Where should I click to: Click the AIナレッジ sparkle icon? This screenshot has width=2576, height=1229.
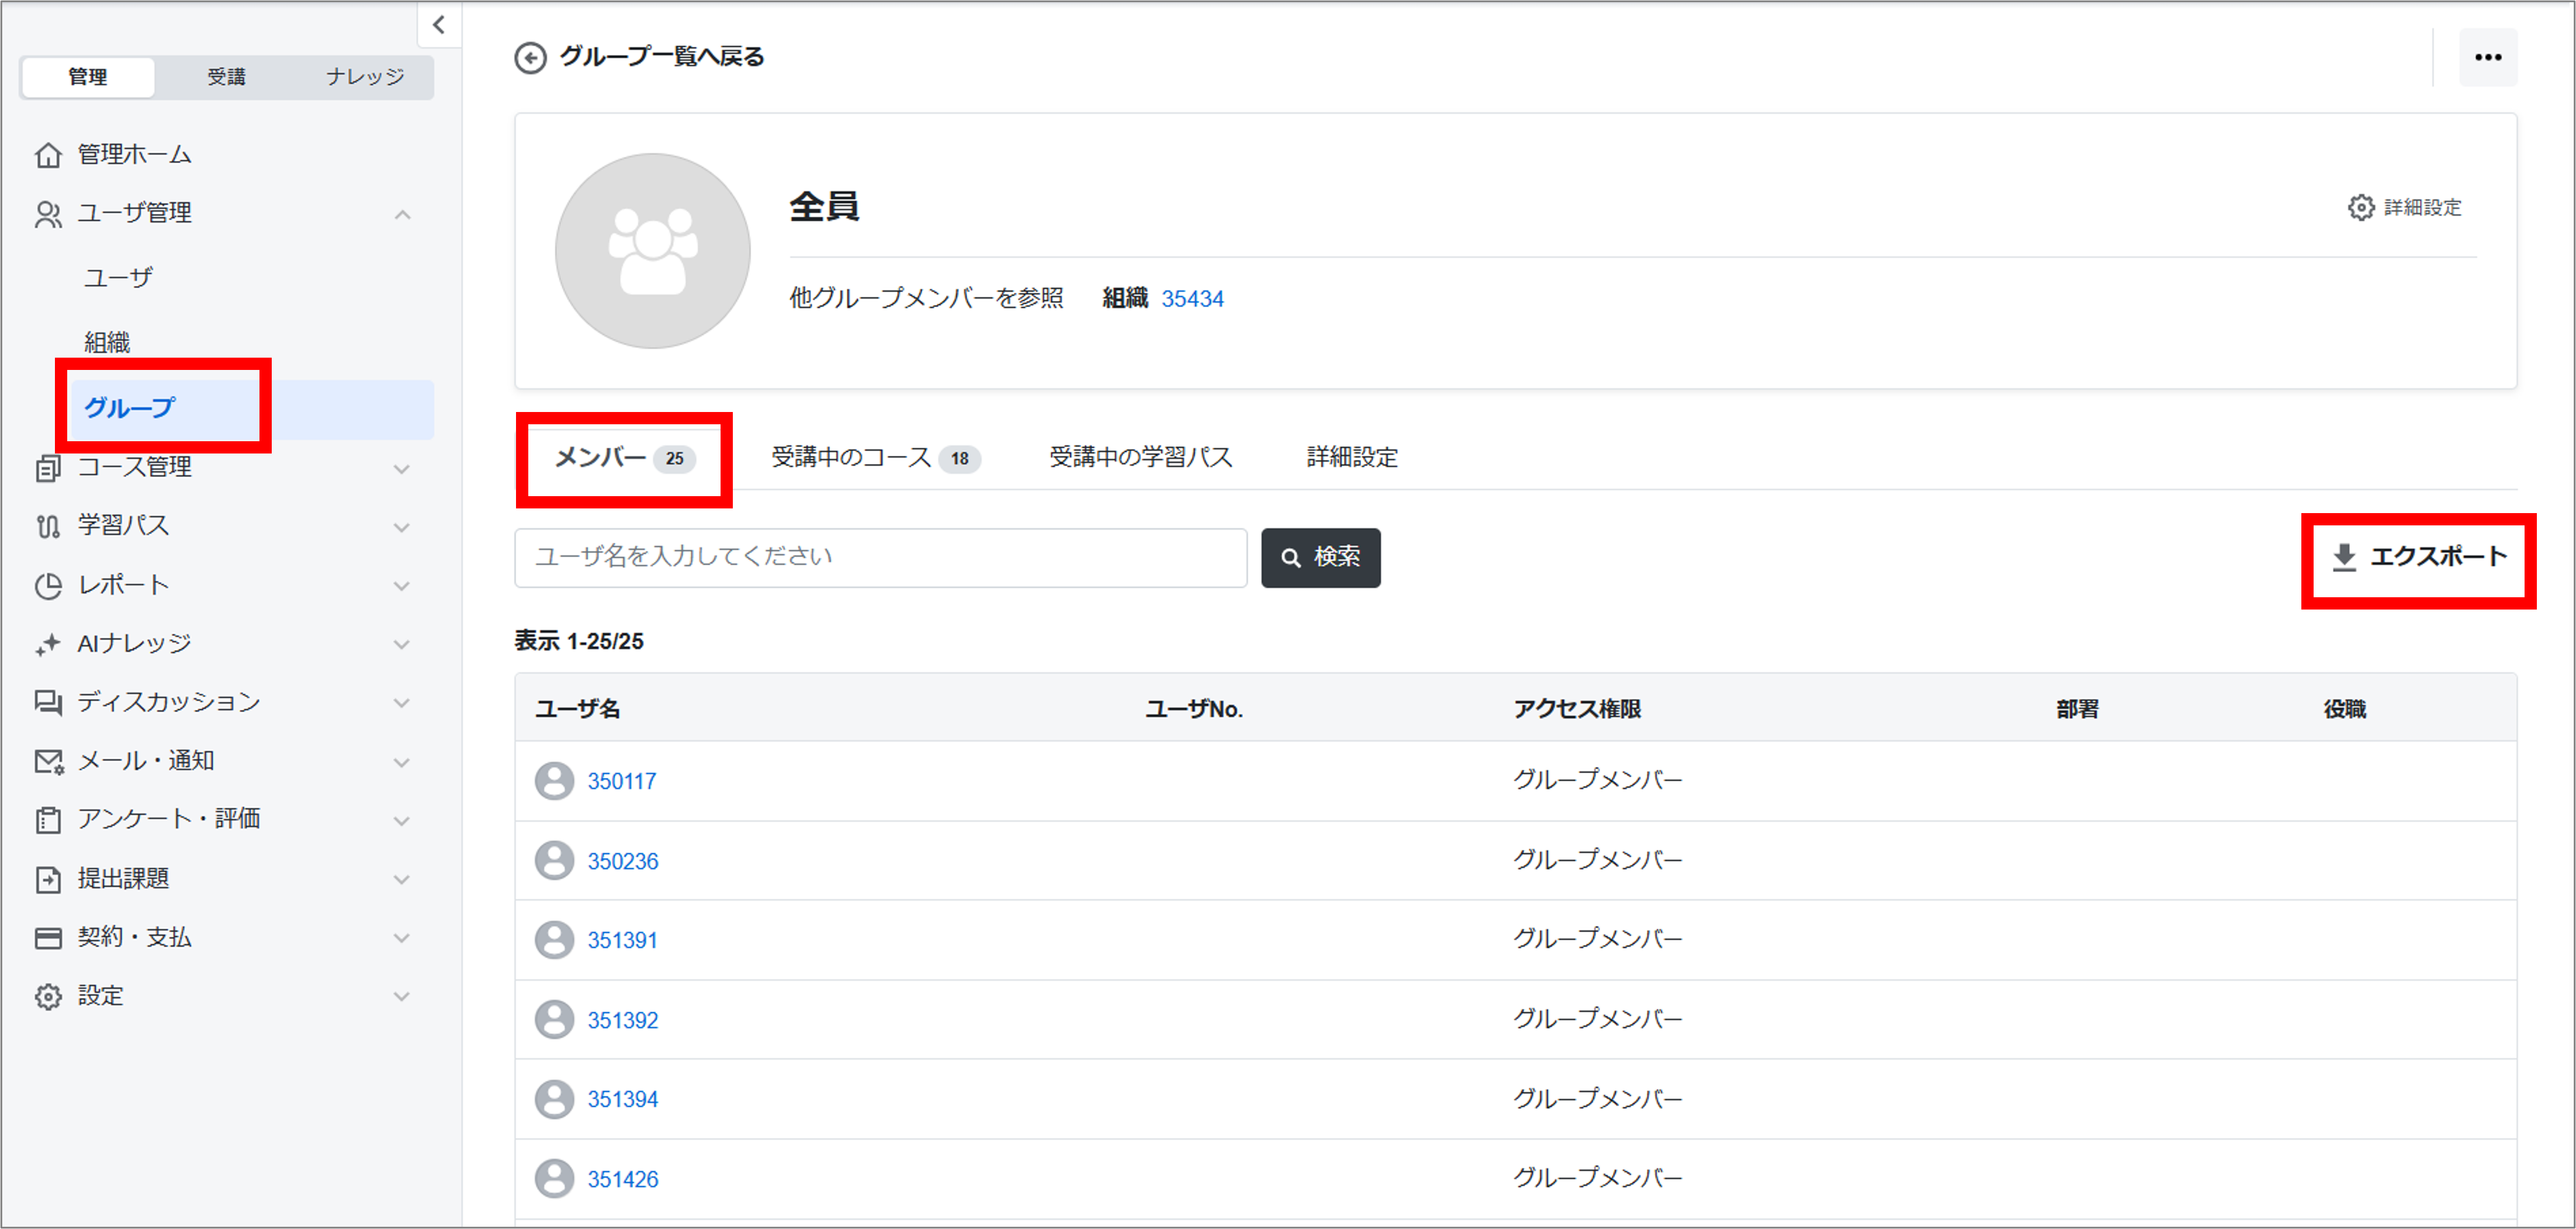click(48, 645)
